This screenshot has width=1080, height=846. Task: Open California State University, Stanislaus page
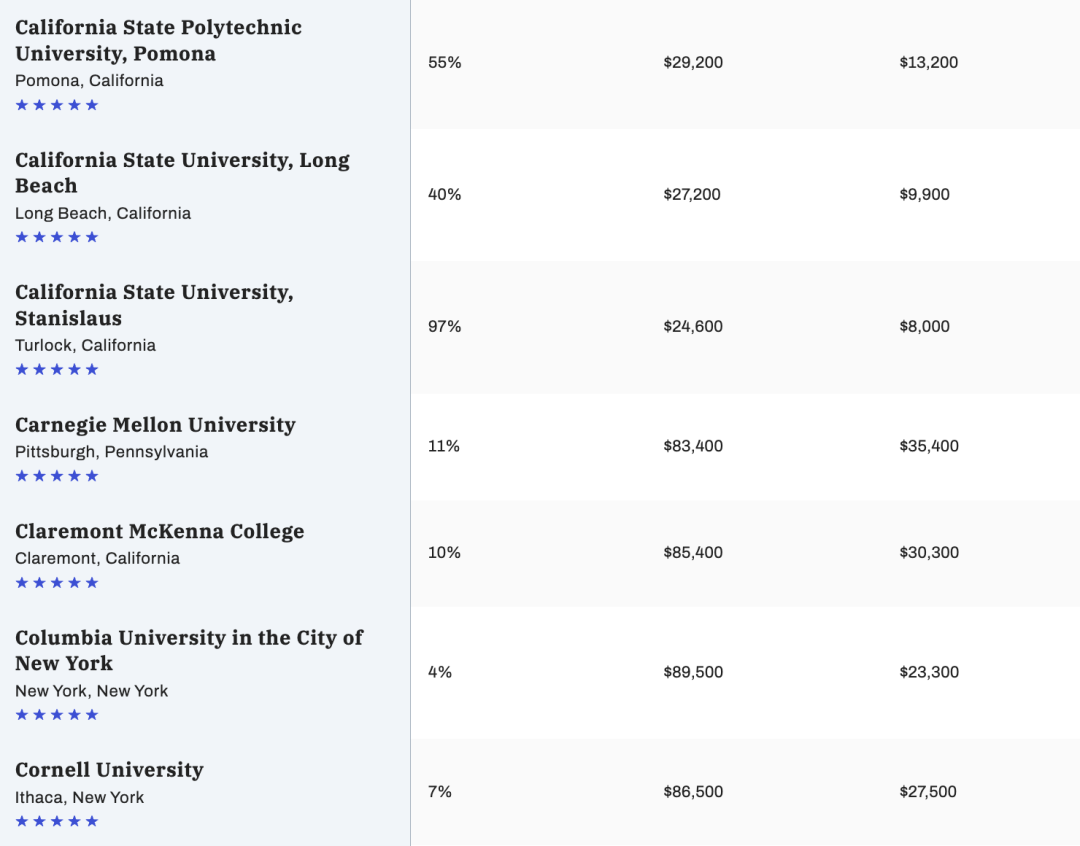pyautogui.click(x=154, y=305)
